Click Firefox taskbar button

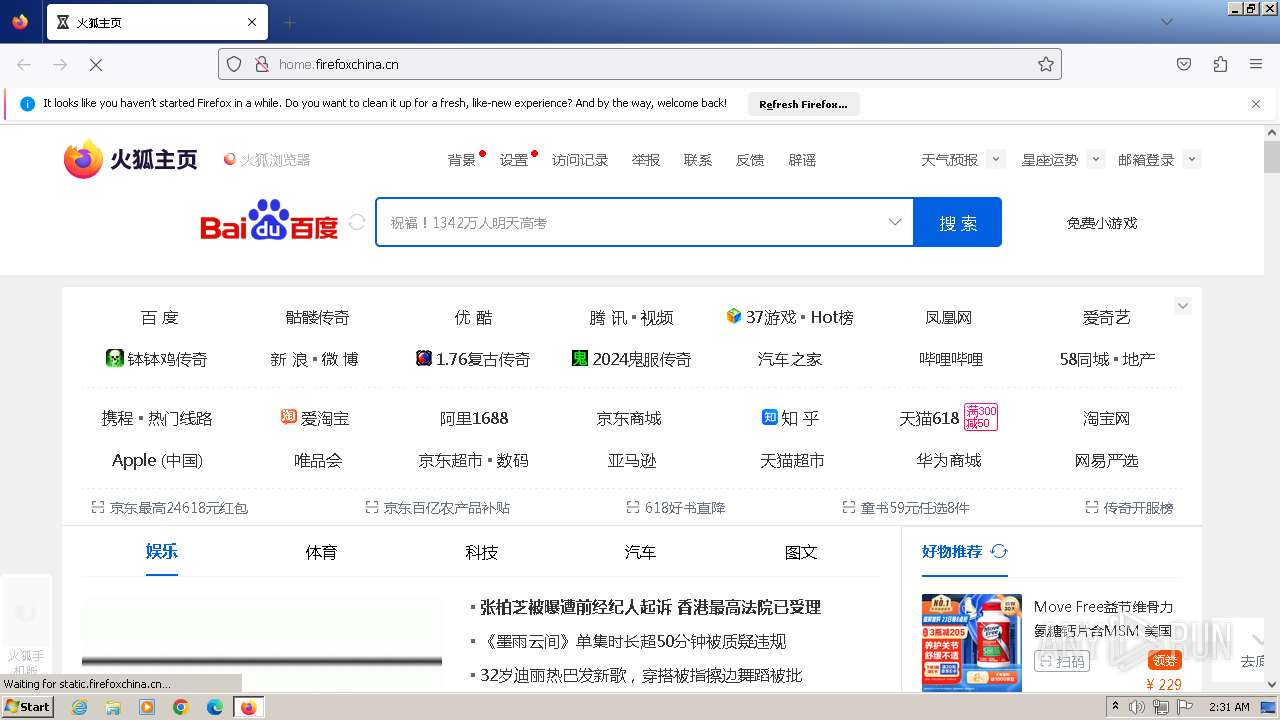click(248, 707)
